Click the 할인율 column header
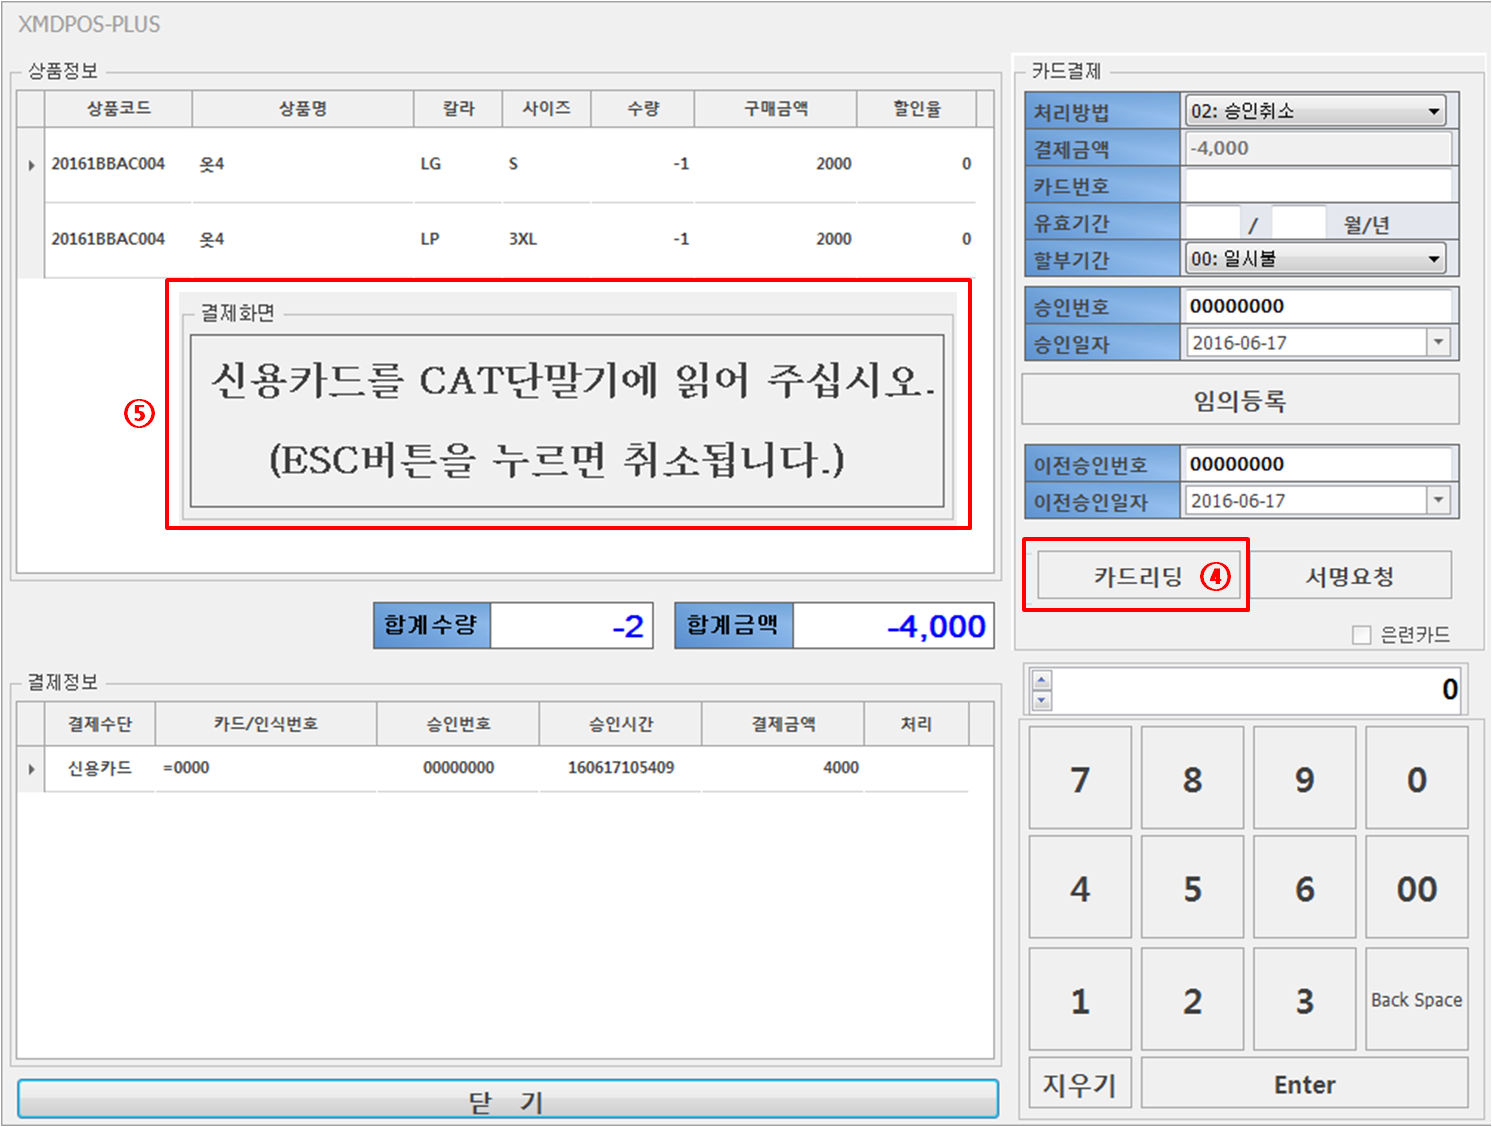Viewport: 1492px width, 1127px height. pos(917,108)
